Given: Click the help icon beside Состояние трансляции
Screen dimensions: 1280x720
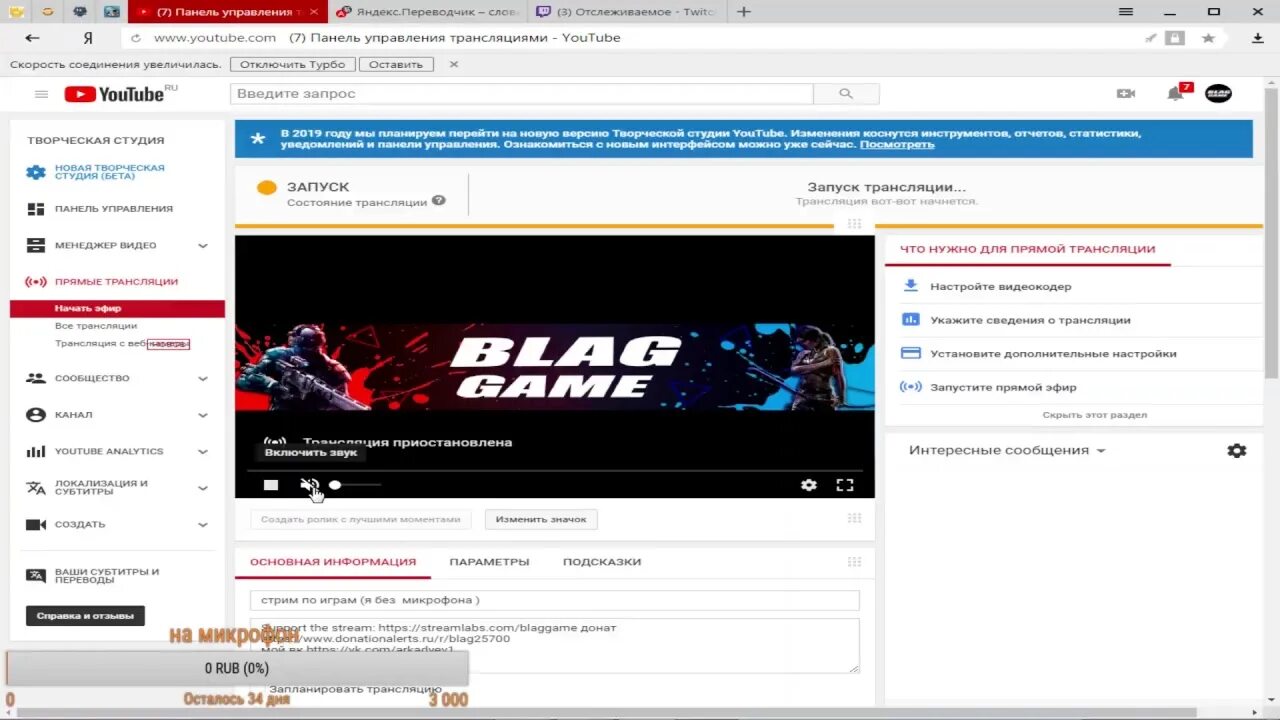Looking at the screenshot, I should click(x=439, y=201).
